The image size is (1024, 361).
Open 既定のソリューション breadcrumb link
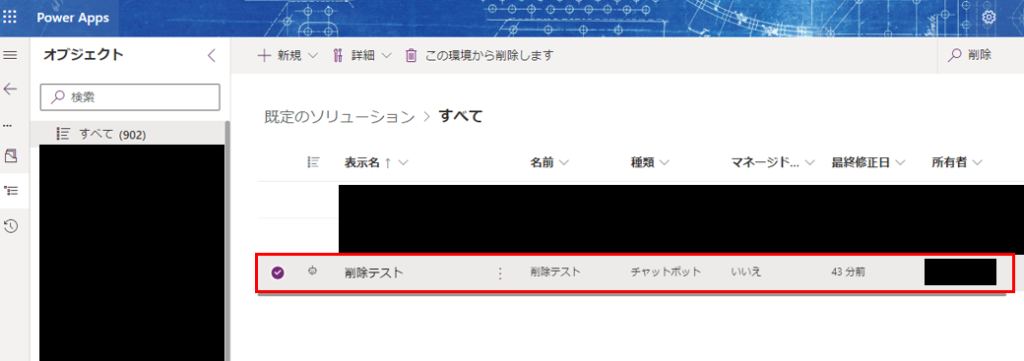[x=340, y=117]
